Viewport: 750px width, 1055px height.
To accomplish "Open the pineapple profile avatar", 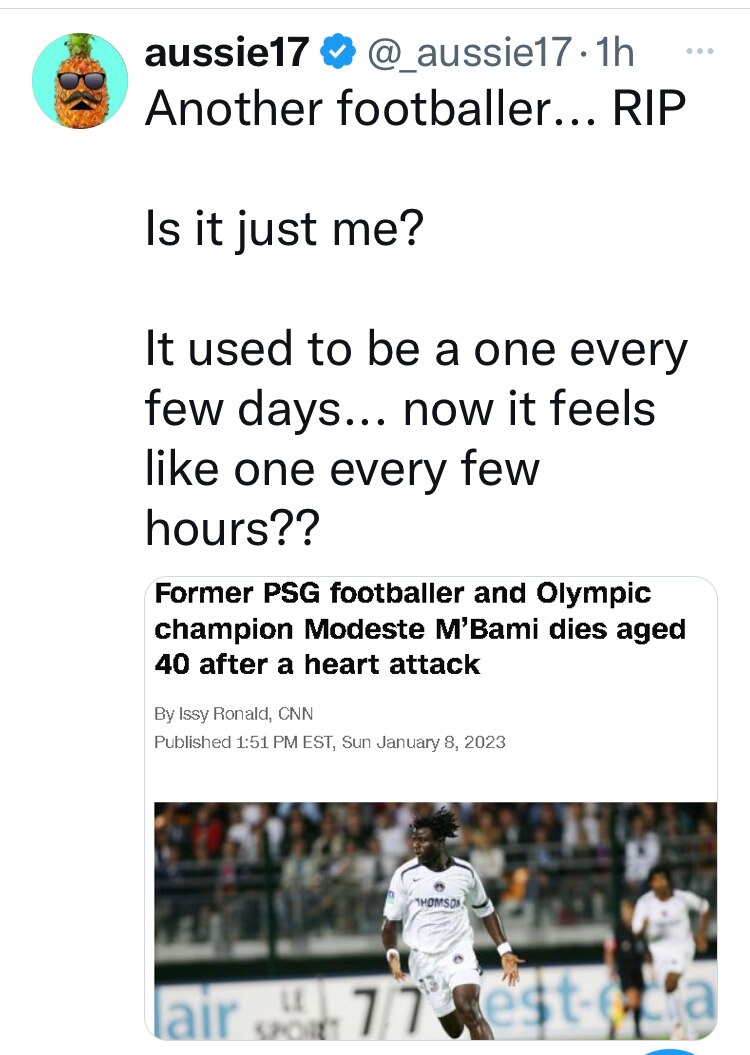I will [80, 80].
